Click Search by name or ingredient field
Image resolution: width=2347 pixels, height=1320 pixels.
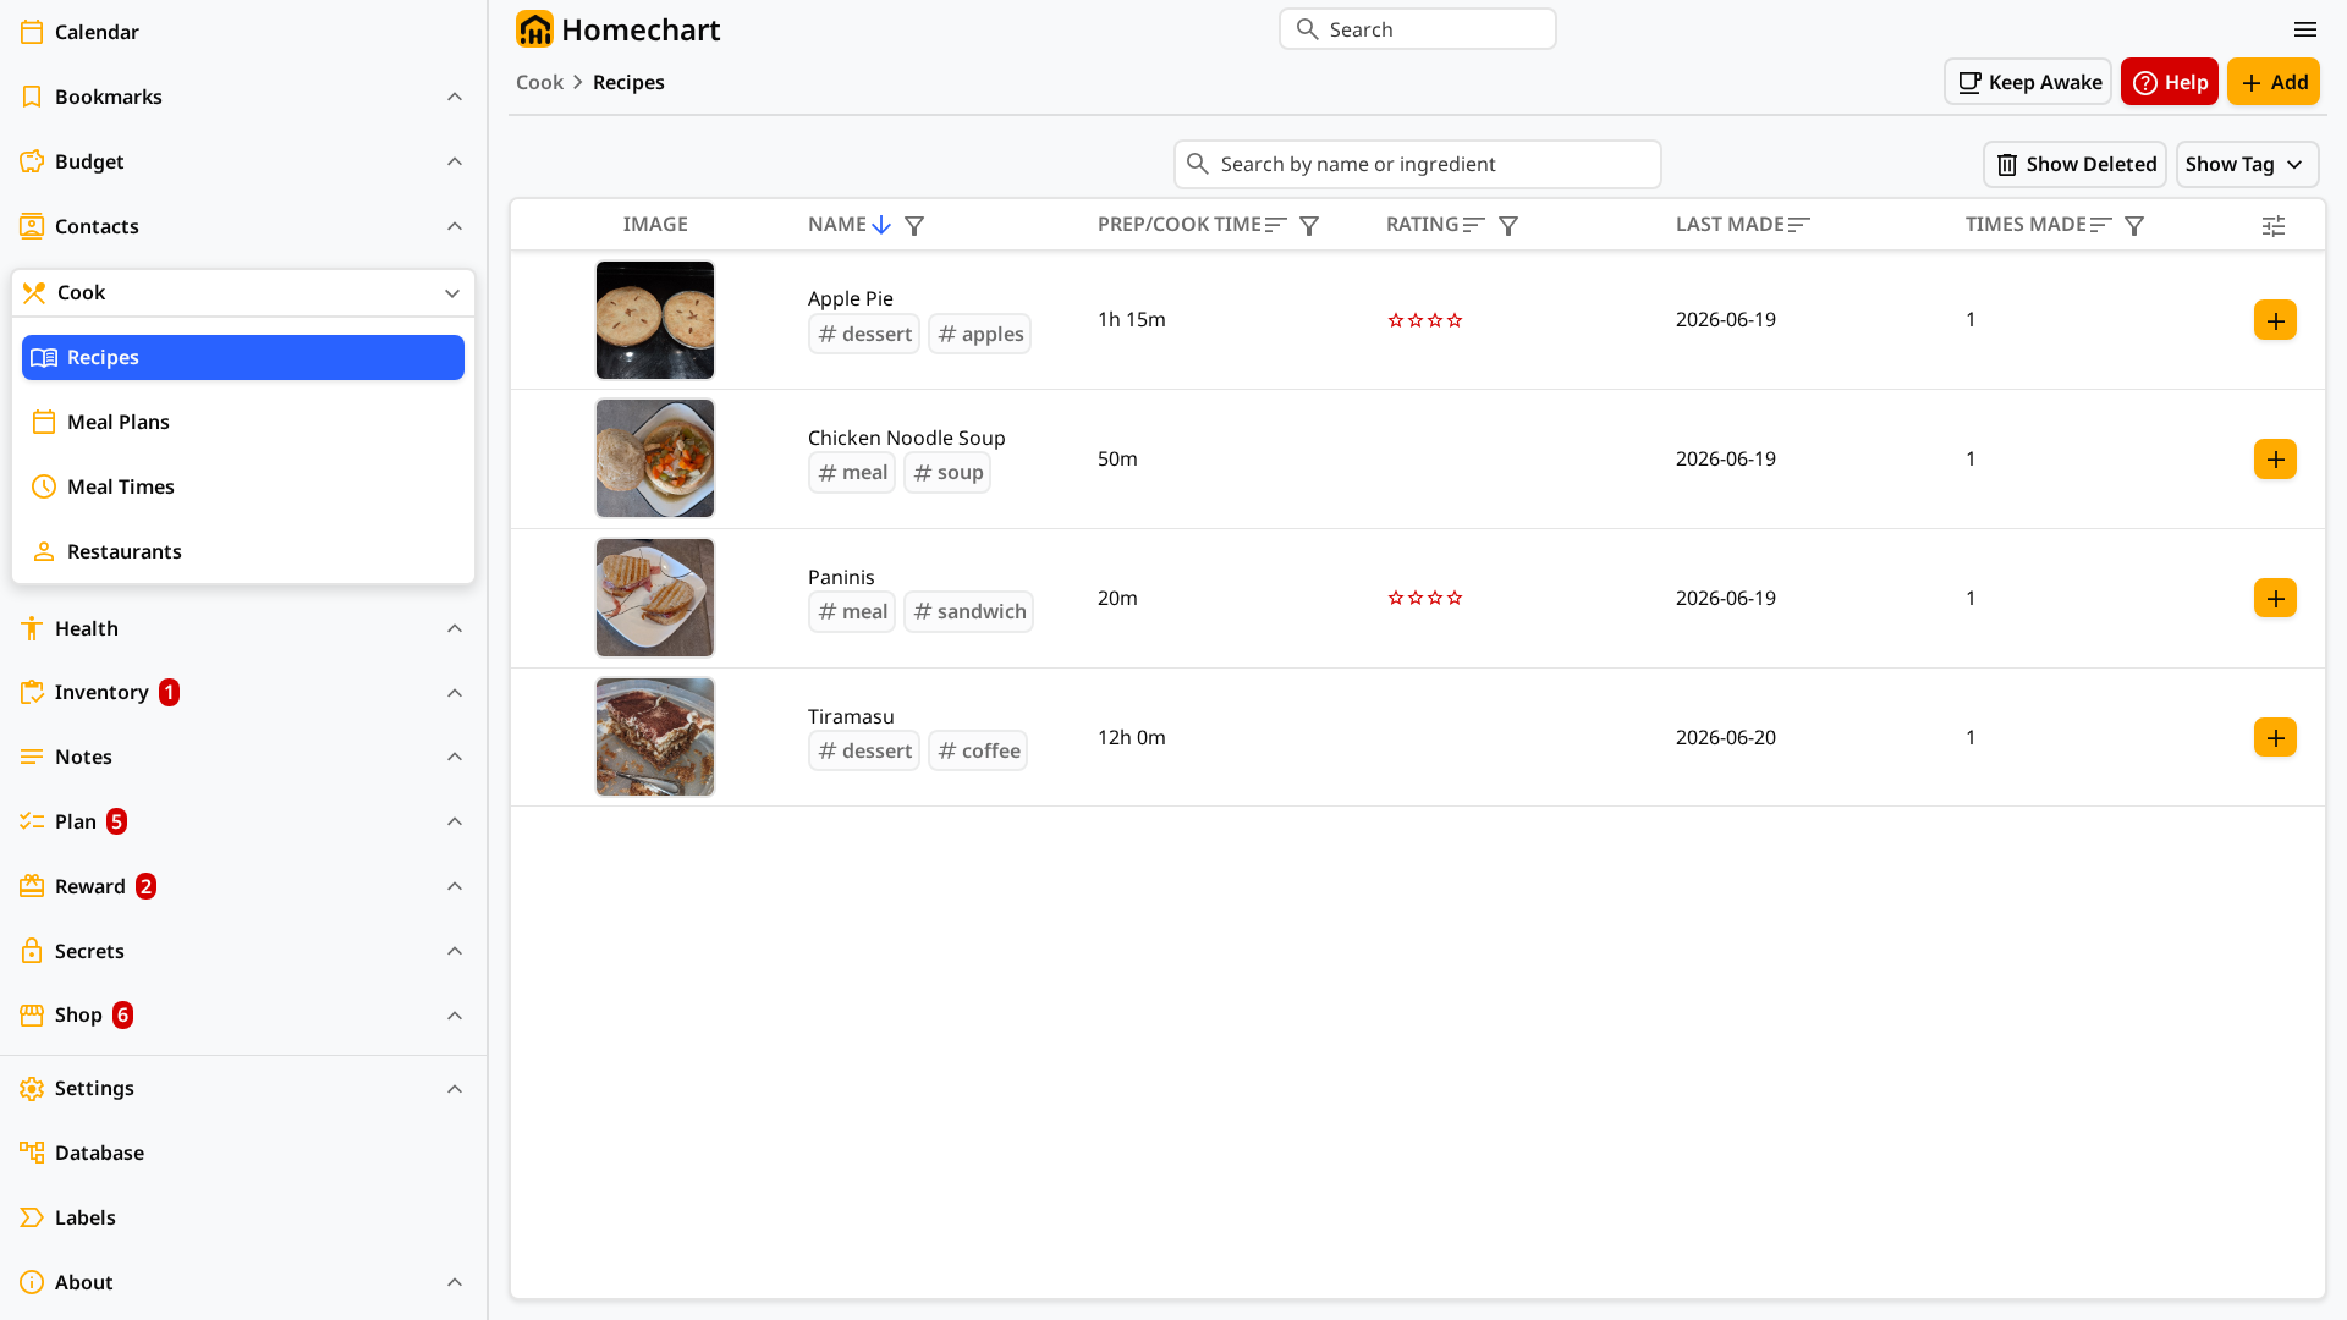(1417, 164)
